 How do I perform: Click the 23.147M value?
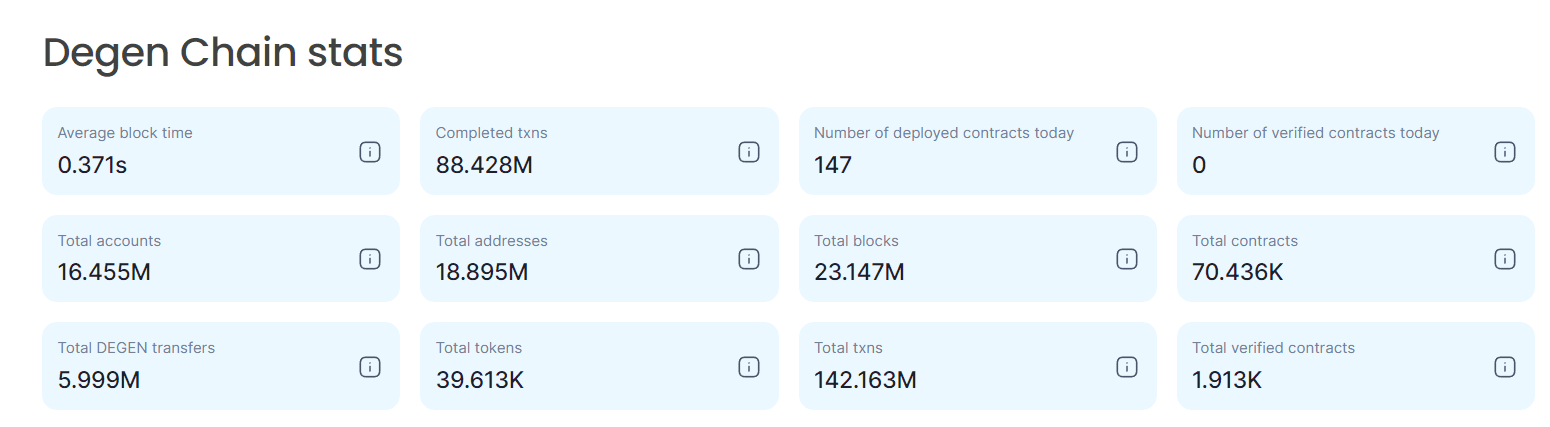click(859, 272)
